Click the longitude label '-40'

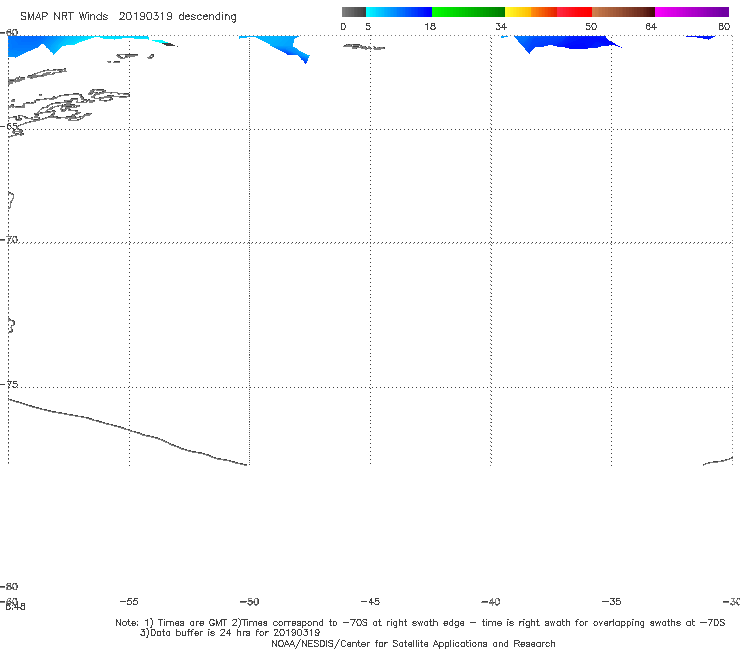490,601
